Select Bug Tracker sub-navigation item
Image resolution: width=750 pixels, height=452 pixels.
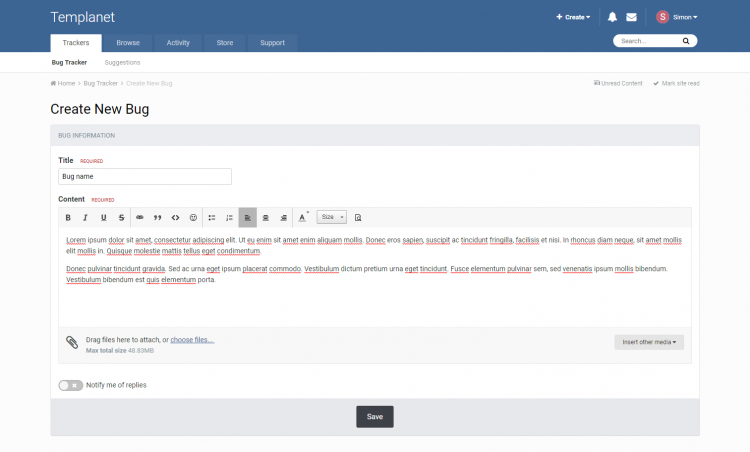[x=69, y=62]
